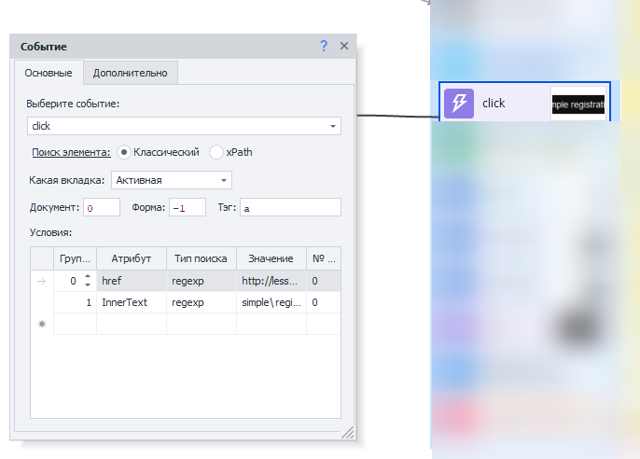Screen dimensions: 640x459
Task: Click the arrow indicator on first condition row
Action: pos(41,282)
